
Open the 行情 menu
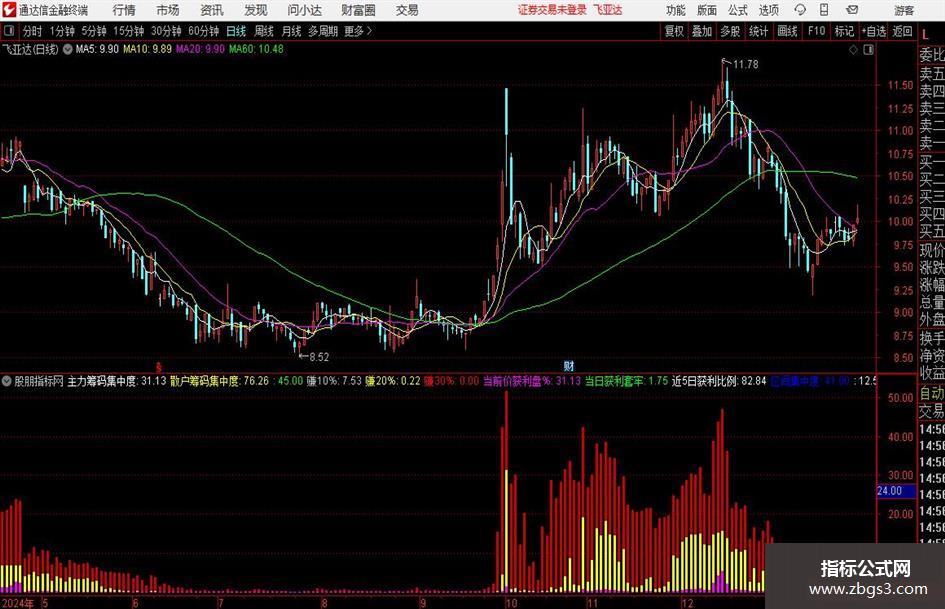[x=124, y=10]
